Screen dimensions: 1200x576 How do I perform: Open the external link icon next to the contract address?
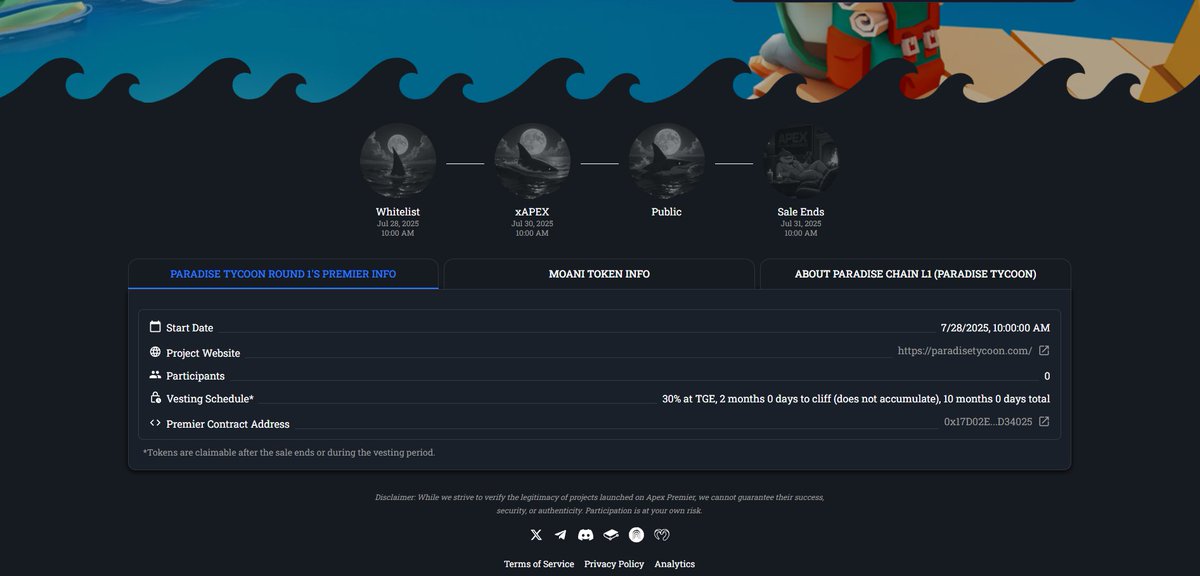point(1042,420)
